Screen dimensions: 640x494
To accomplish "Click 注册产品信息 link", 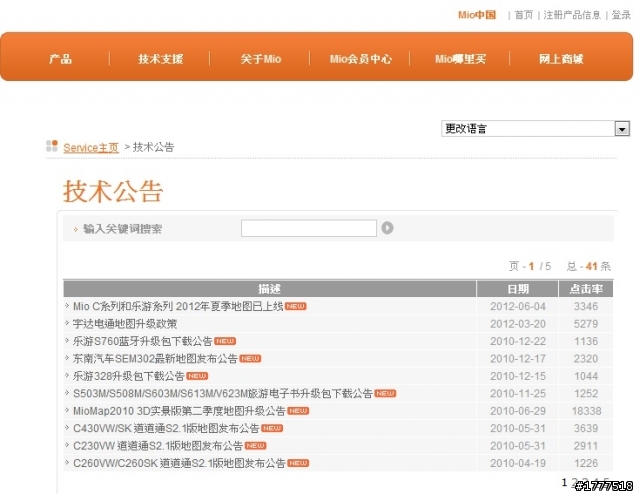I will 572,15.
